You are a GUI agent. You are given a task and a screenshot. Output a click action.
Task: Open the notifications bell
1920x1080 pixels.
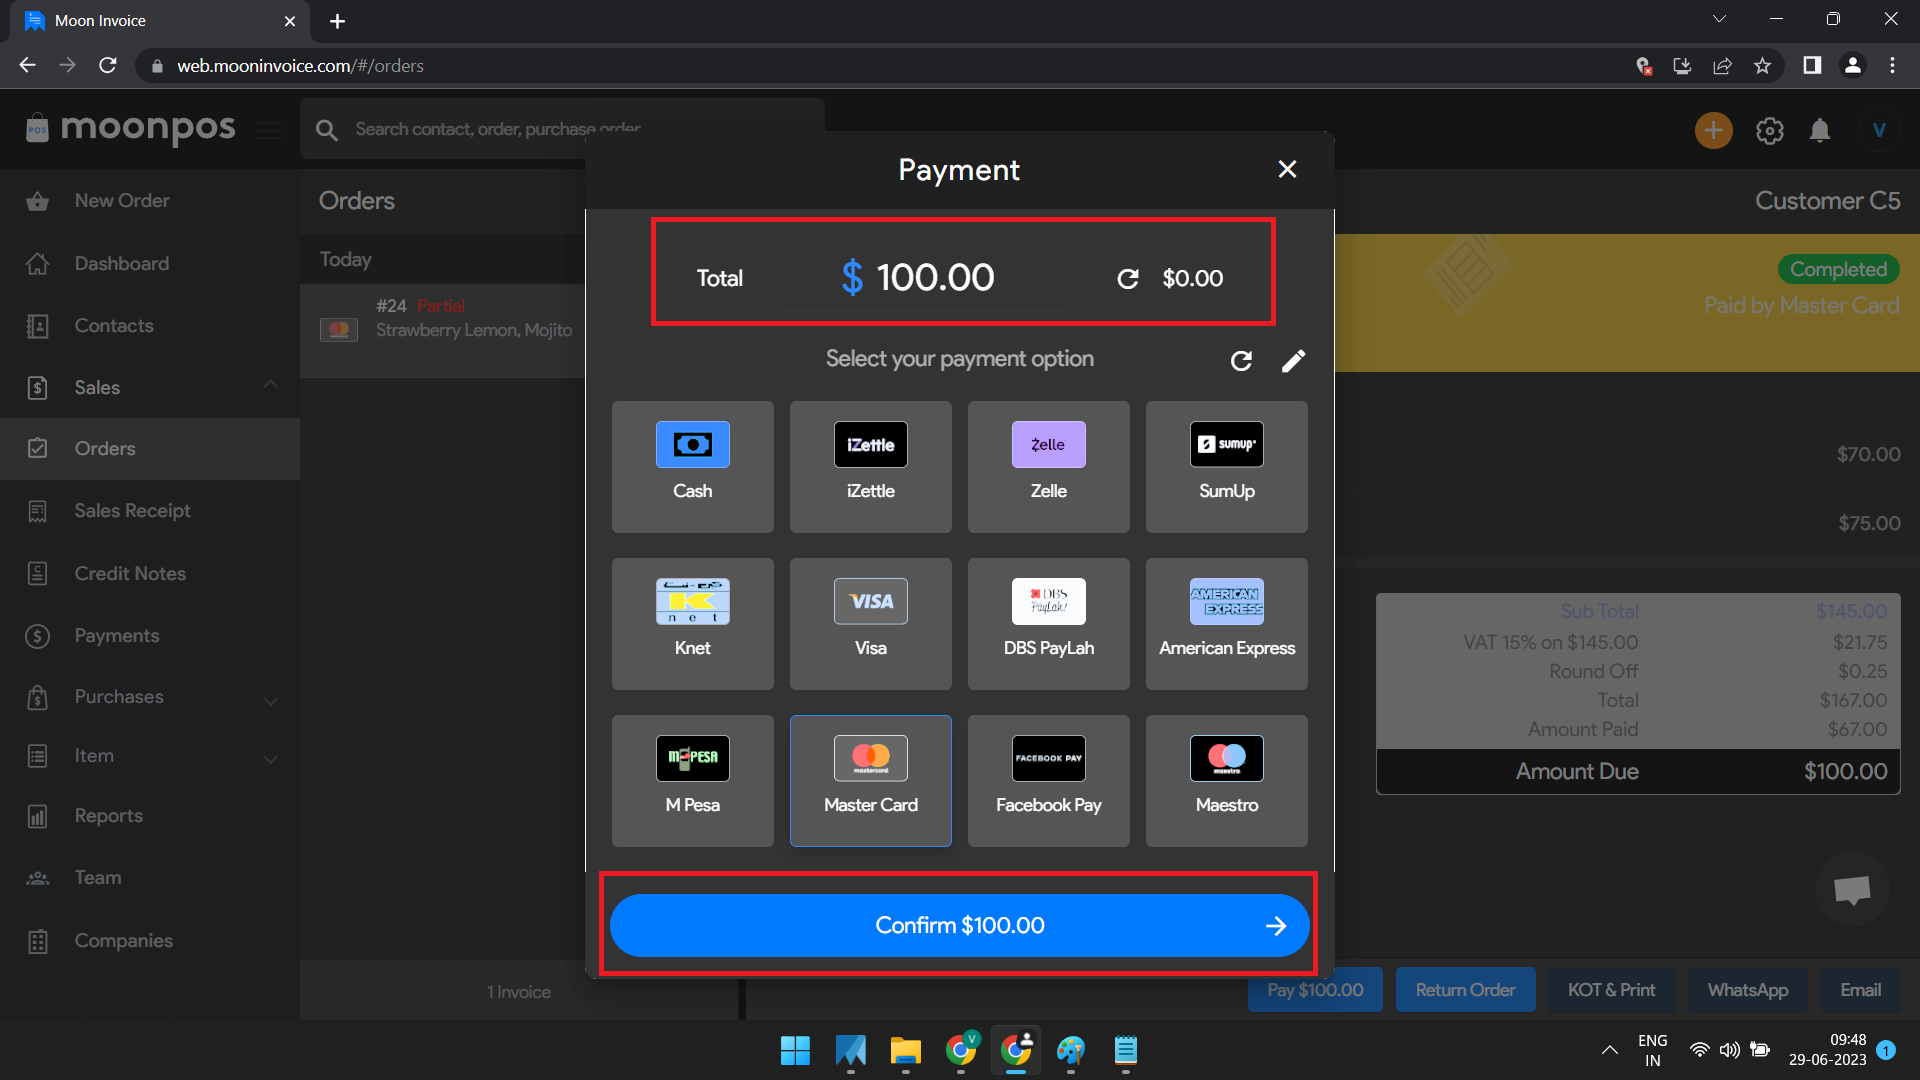1820,130
